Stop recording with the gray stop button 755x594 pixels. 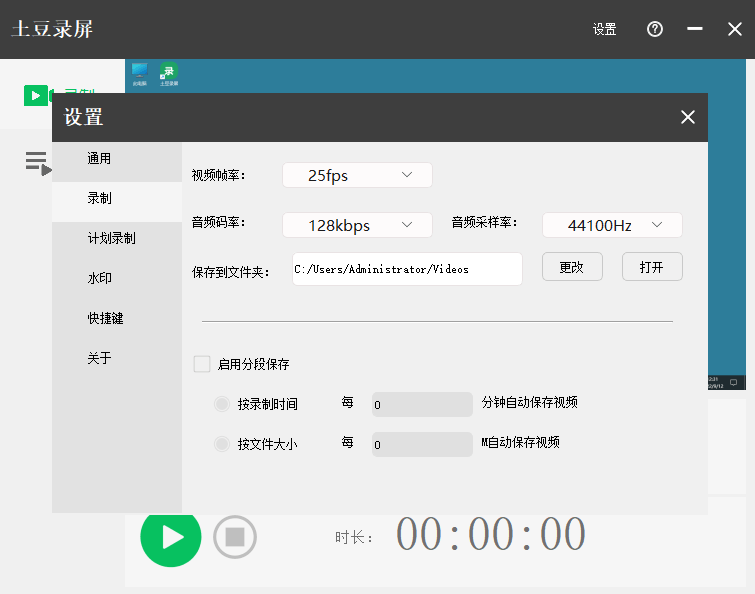[235, 537]
